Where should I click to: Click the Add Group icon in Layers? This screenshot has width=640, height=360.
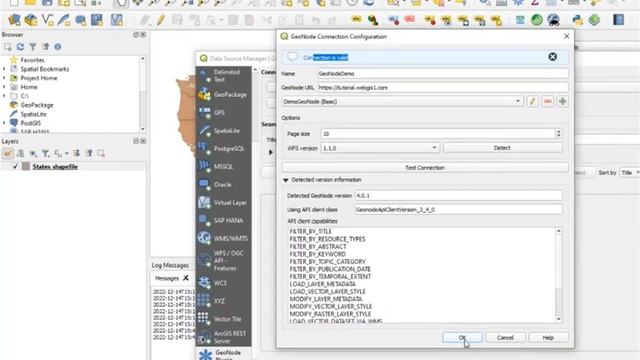pos(20,153)
